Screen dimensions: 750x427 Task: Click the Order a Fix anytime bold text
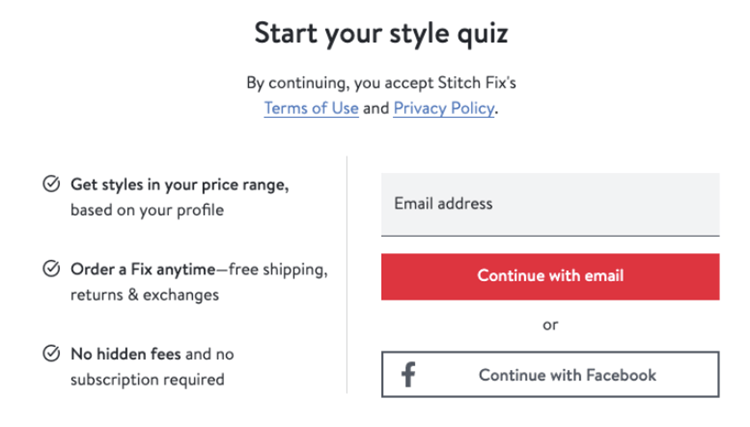click(143, 270)
